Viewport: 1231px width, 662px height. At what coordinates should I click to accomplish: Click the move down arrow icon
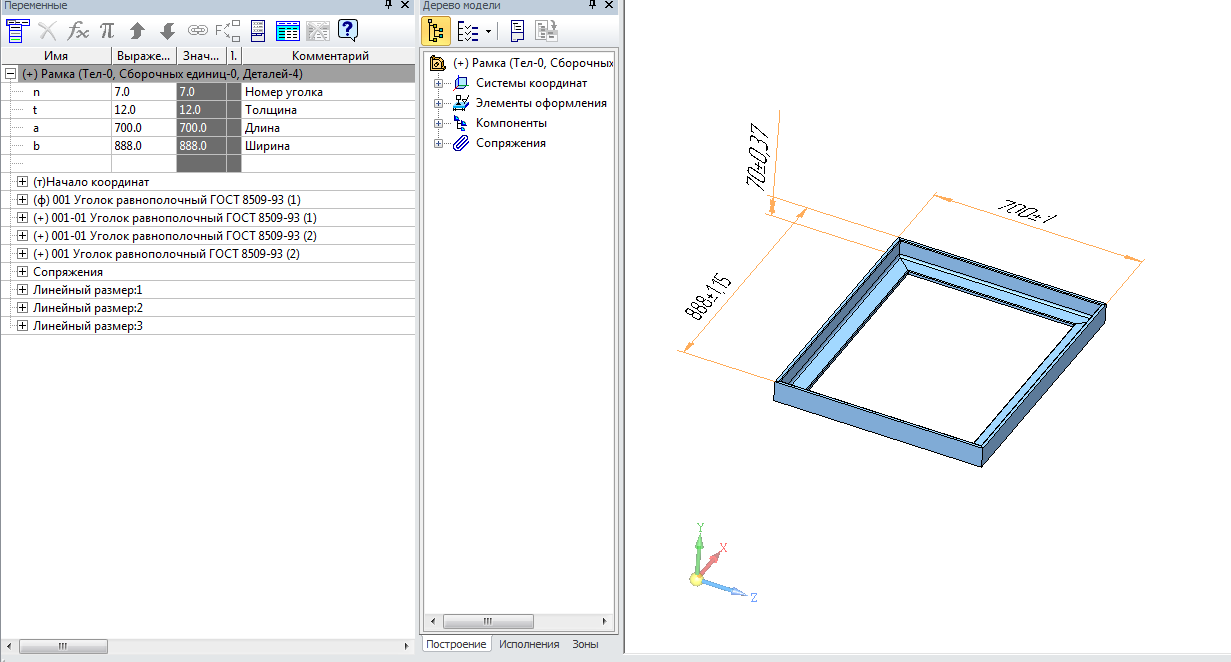click(168, 30)
